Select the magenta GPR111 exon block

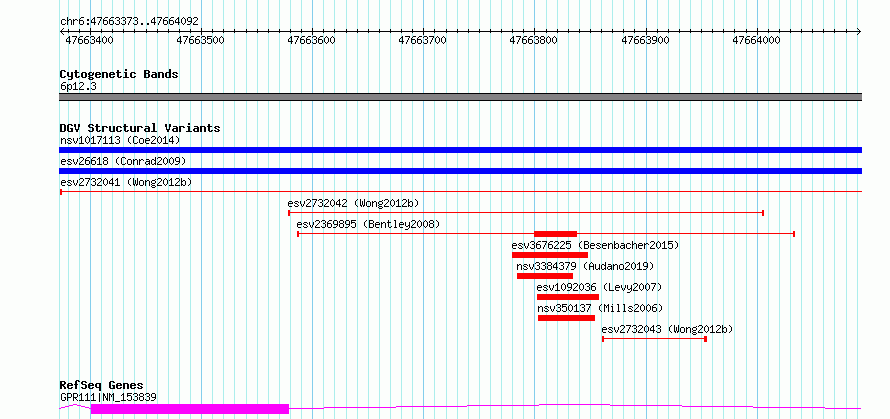pos(190,408)
